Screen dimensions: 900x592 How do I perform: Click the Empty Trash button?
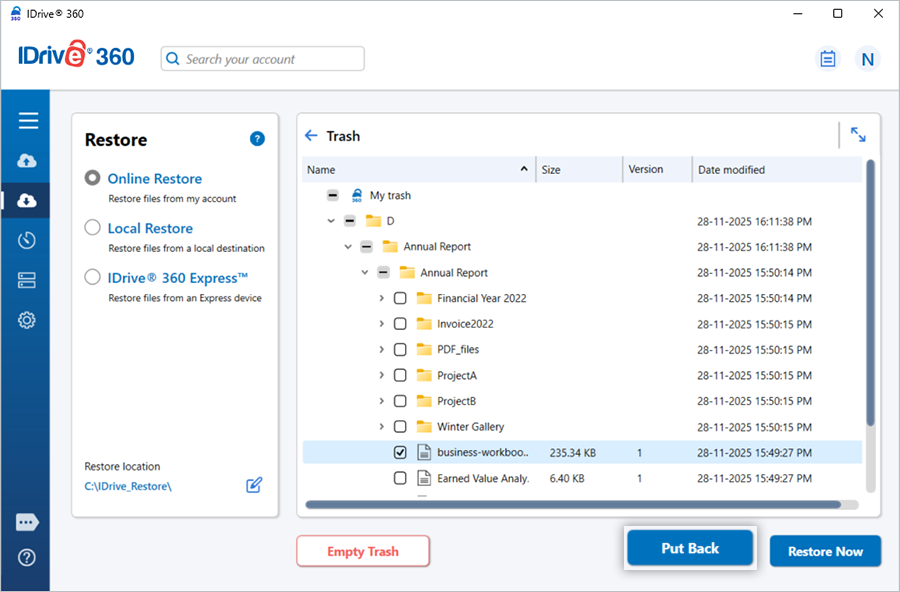(x=363, y=551)
